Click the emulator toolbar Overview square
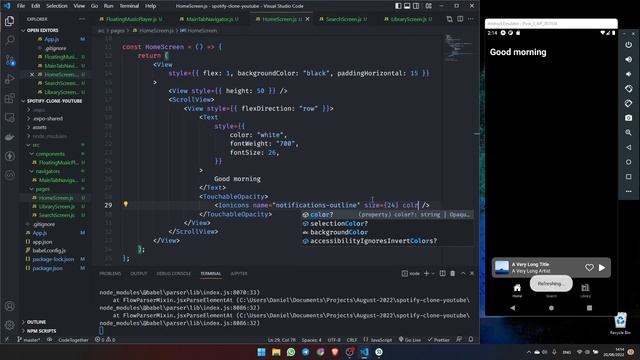 [x=629, y=177]
